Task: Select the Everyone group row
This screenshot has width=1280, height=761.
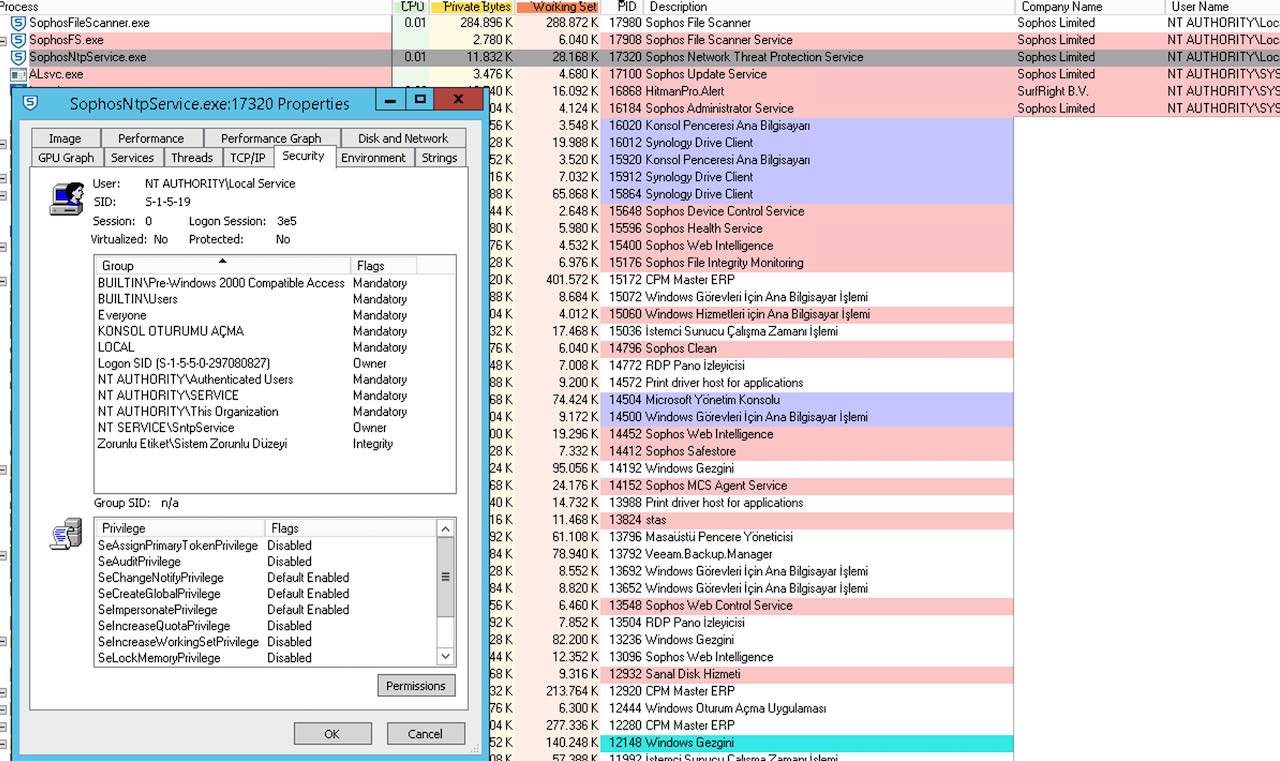Action: [x=275, y=315]
